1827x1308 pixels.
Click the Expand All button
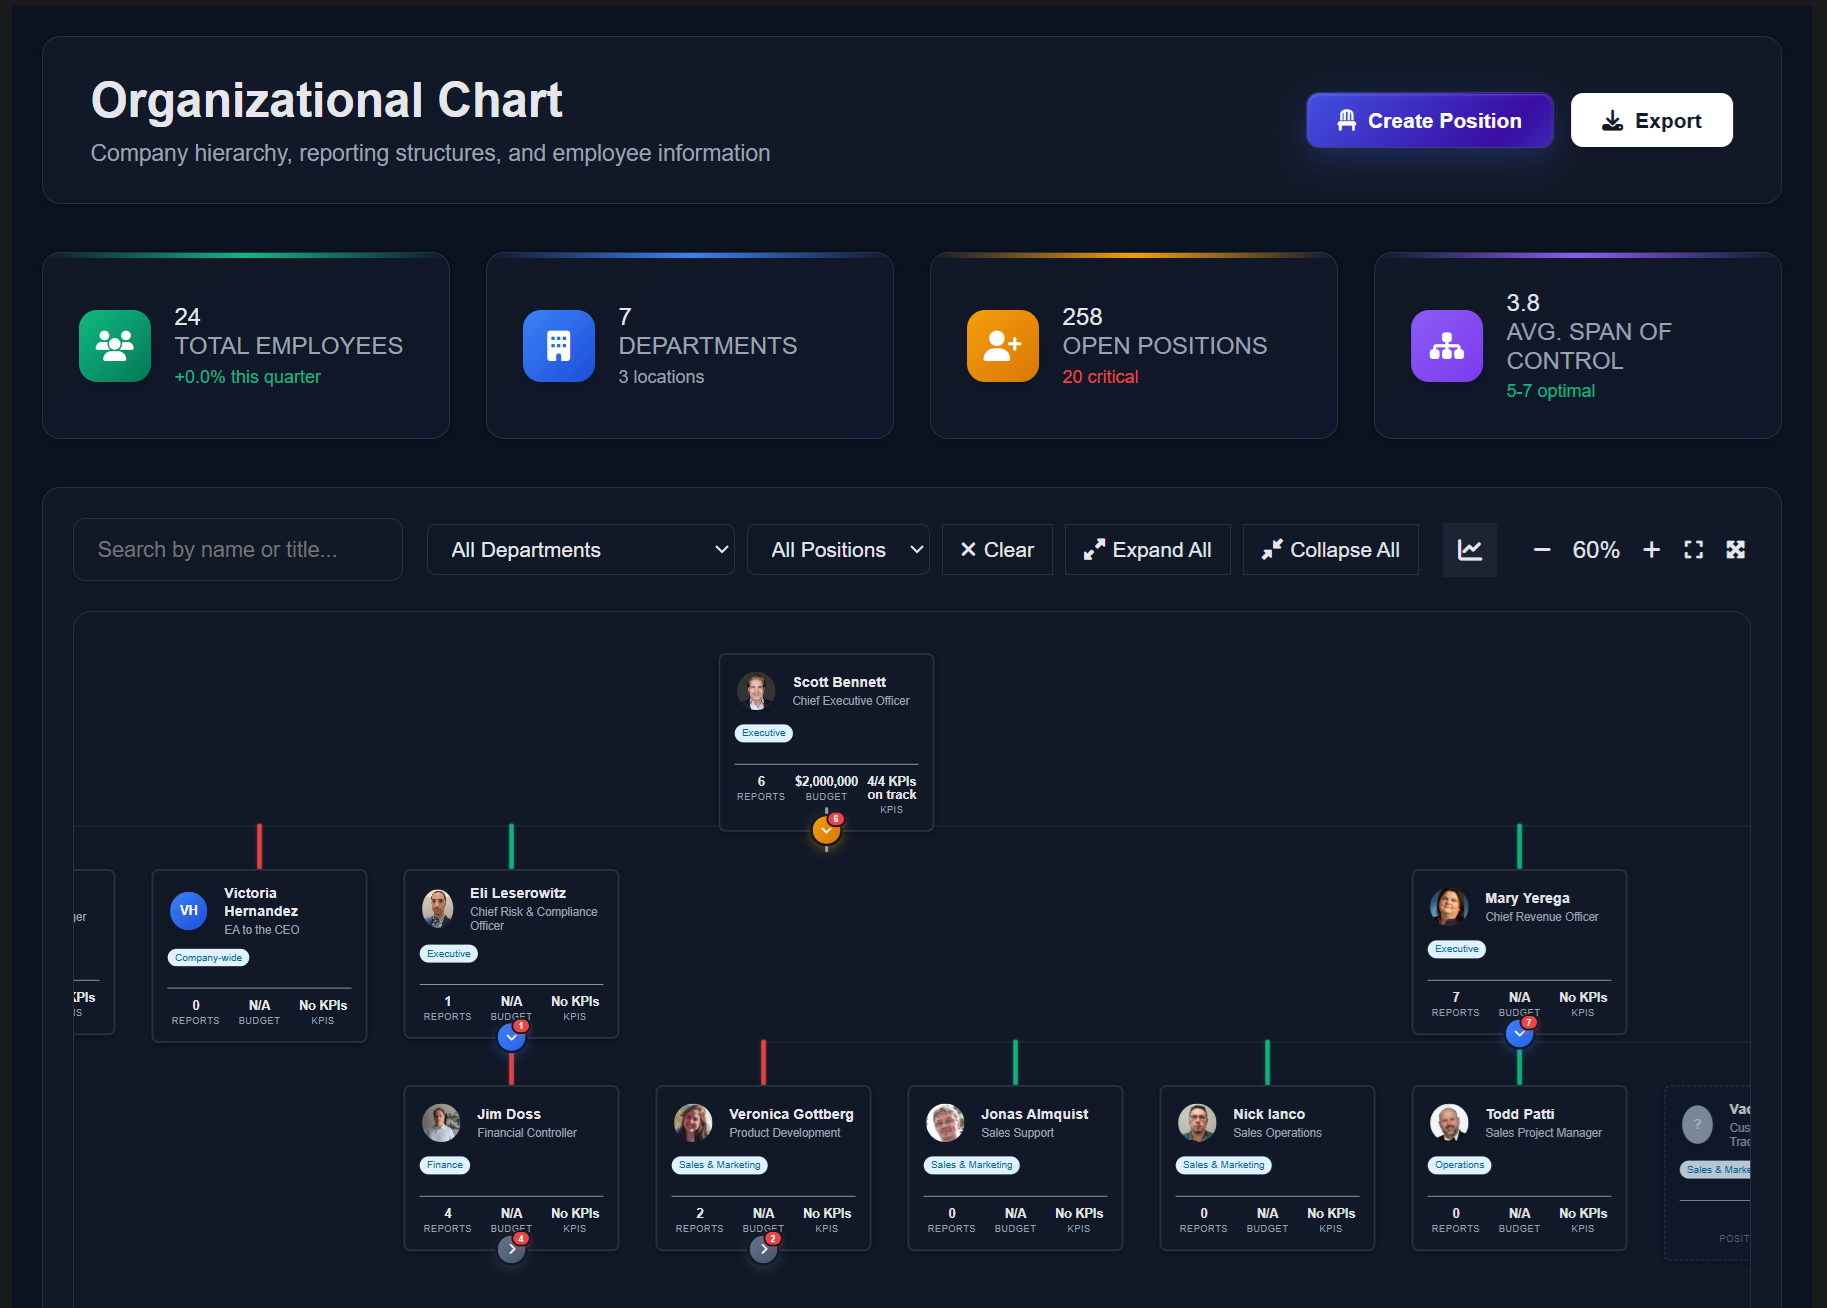point(1147,549)
